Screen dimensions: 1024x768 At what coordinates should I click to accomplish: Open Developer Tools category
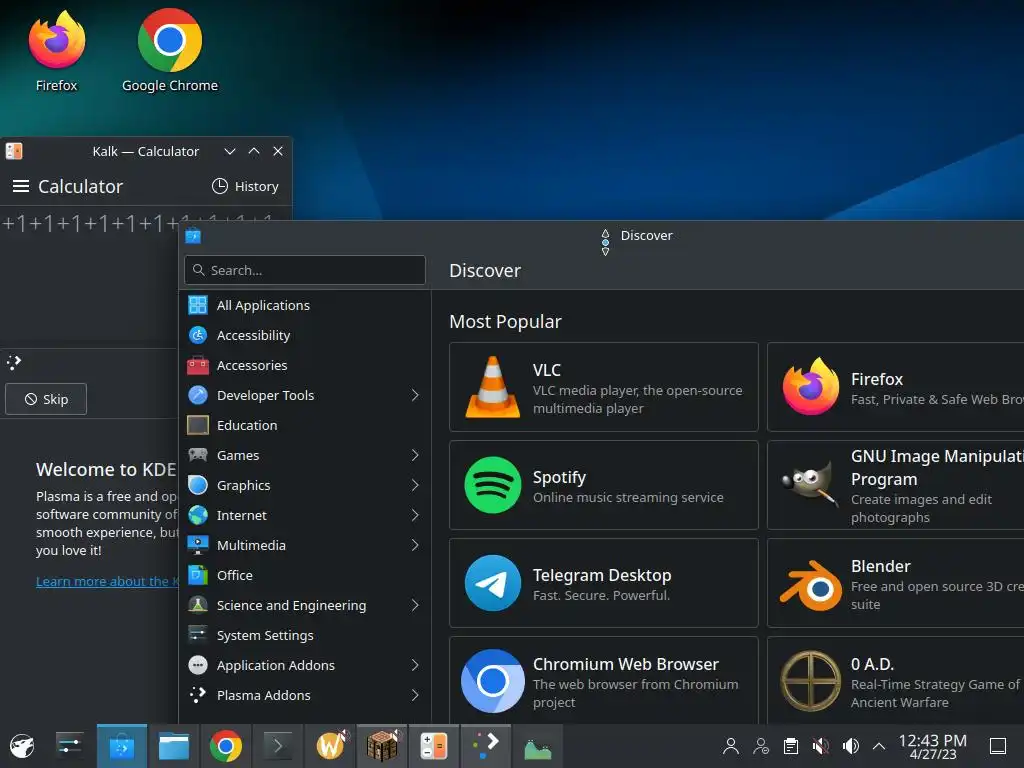(x=305, y=395)
